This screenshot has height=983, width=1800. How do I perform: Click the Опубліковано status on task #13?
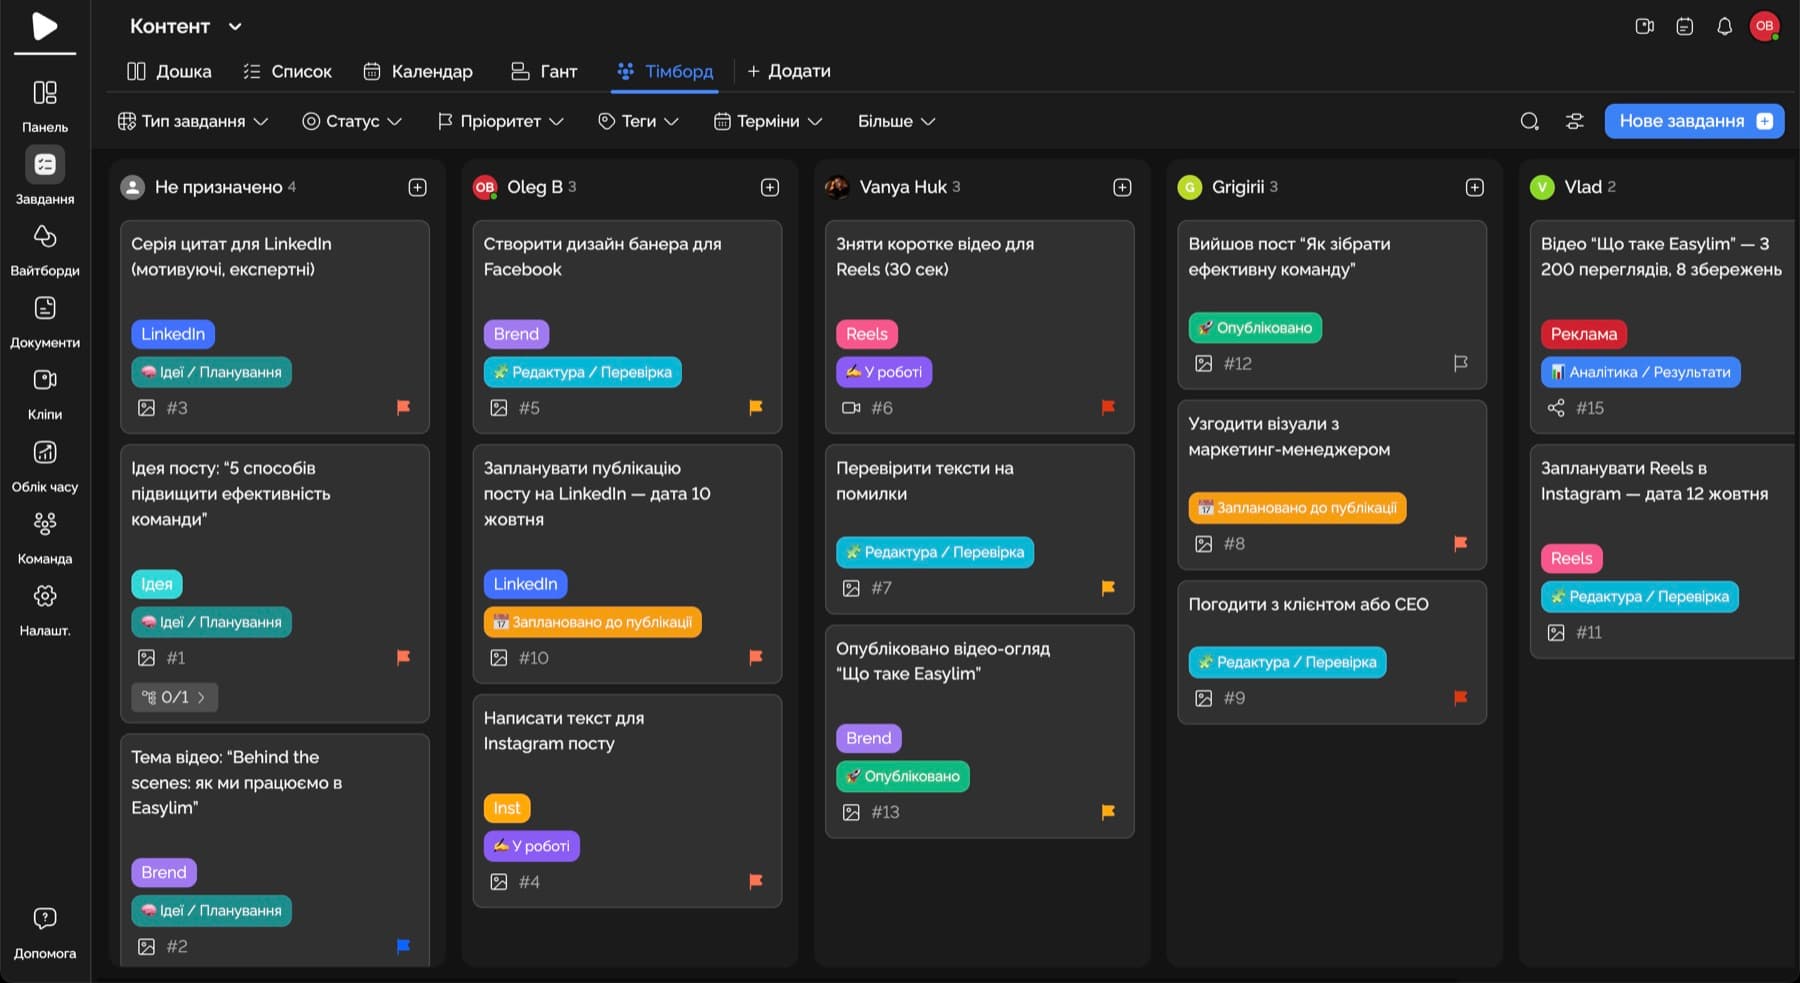coord(902,776)
